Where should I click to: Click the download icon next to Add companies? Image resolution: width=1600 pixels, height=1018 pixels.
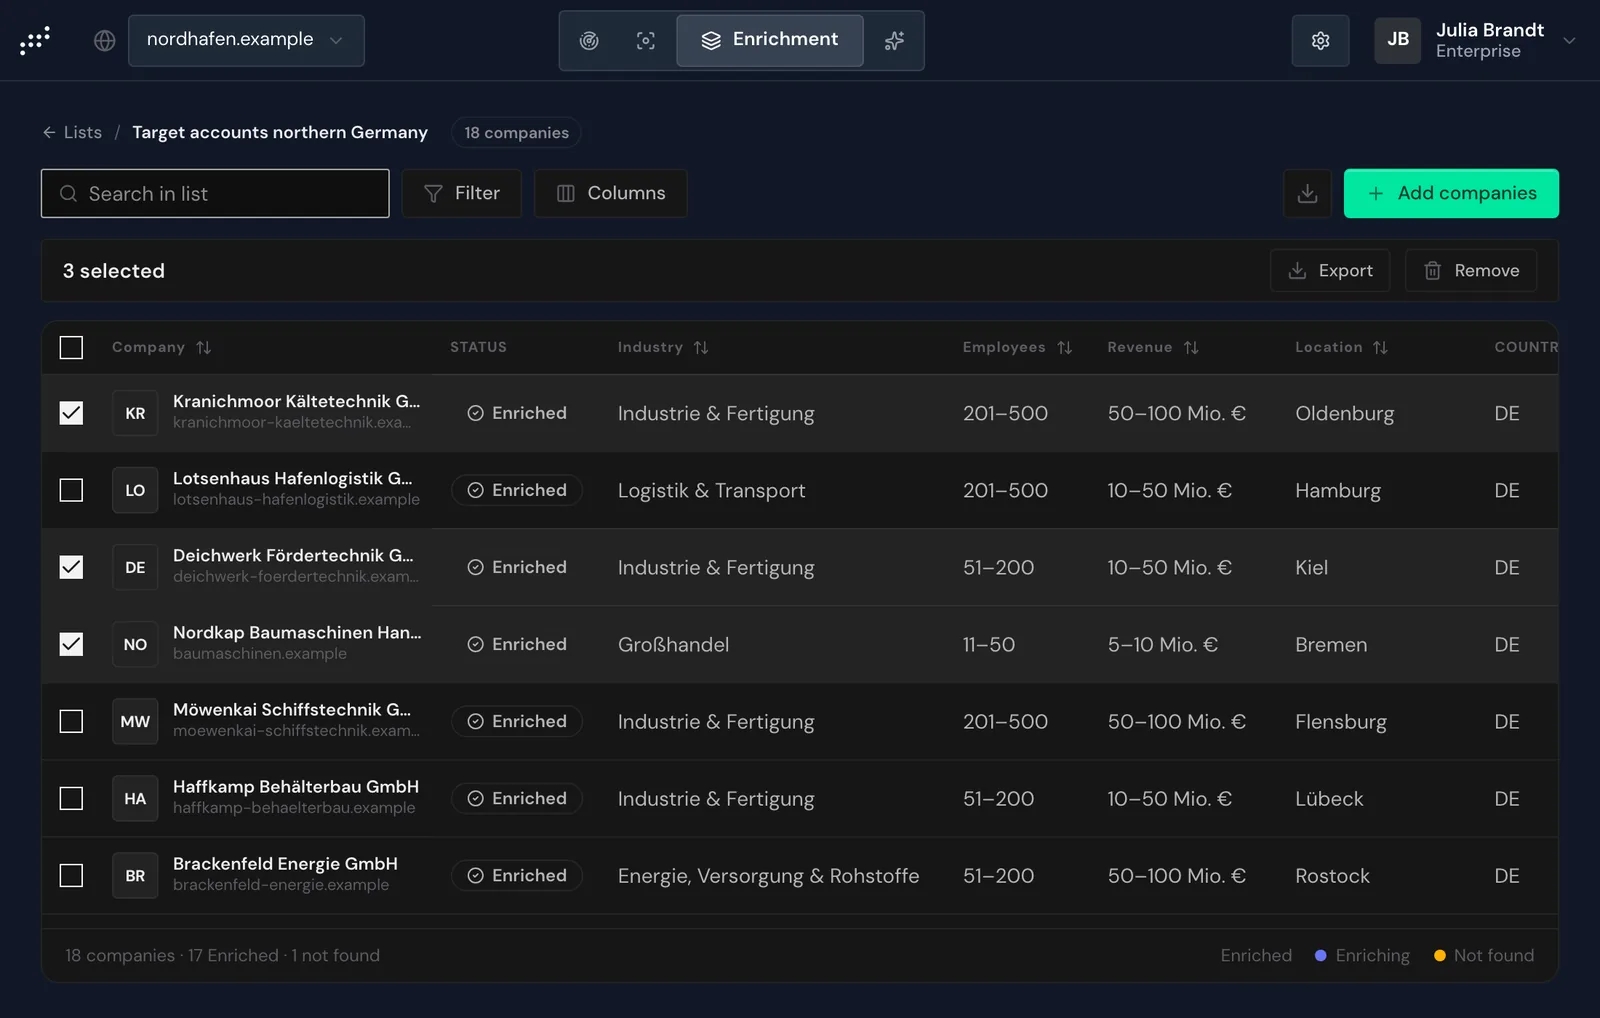tap(1307, 193)
